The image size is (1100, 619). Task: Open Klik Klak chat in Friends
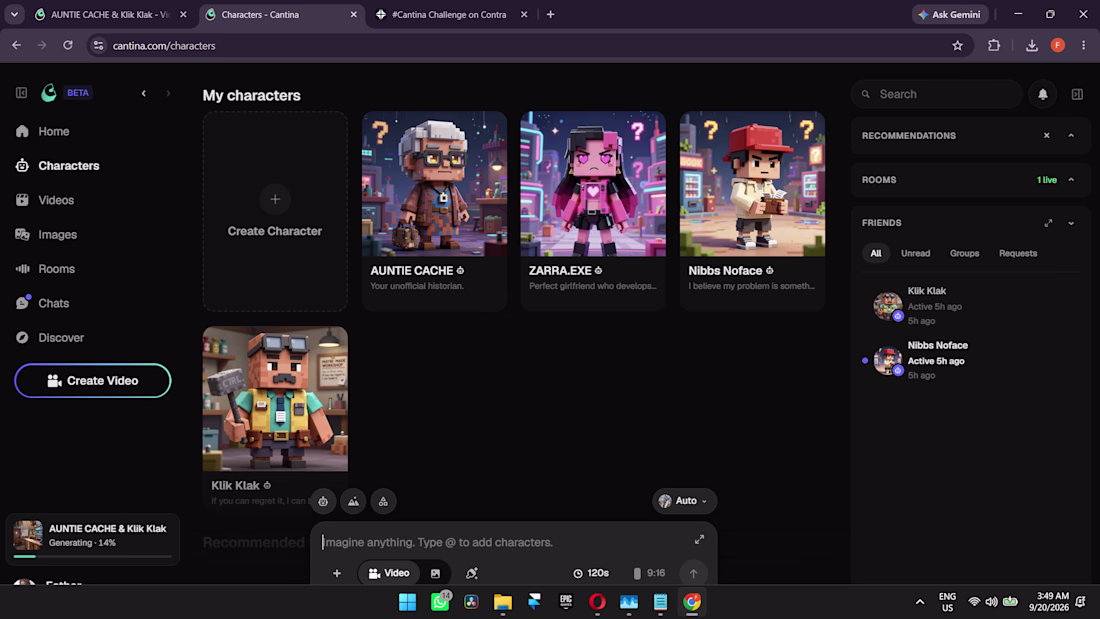[x=971, y=306]
